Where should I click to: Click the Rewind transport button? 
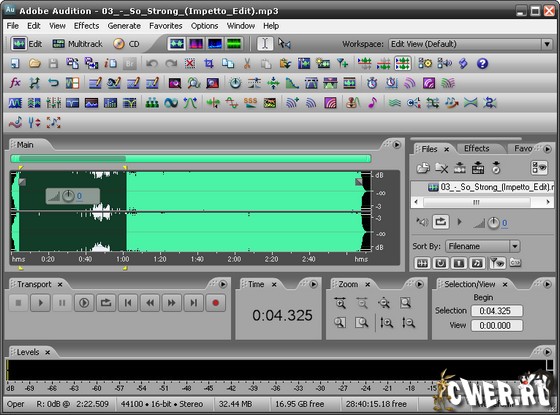click(150, 303)
